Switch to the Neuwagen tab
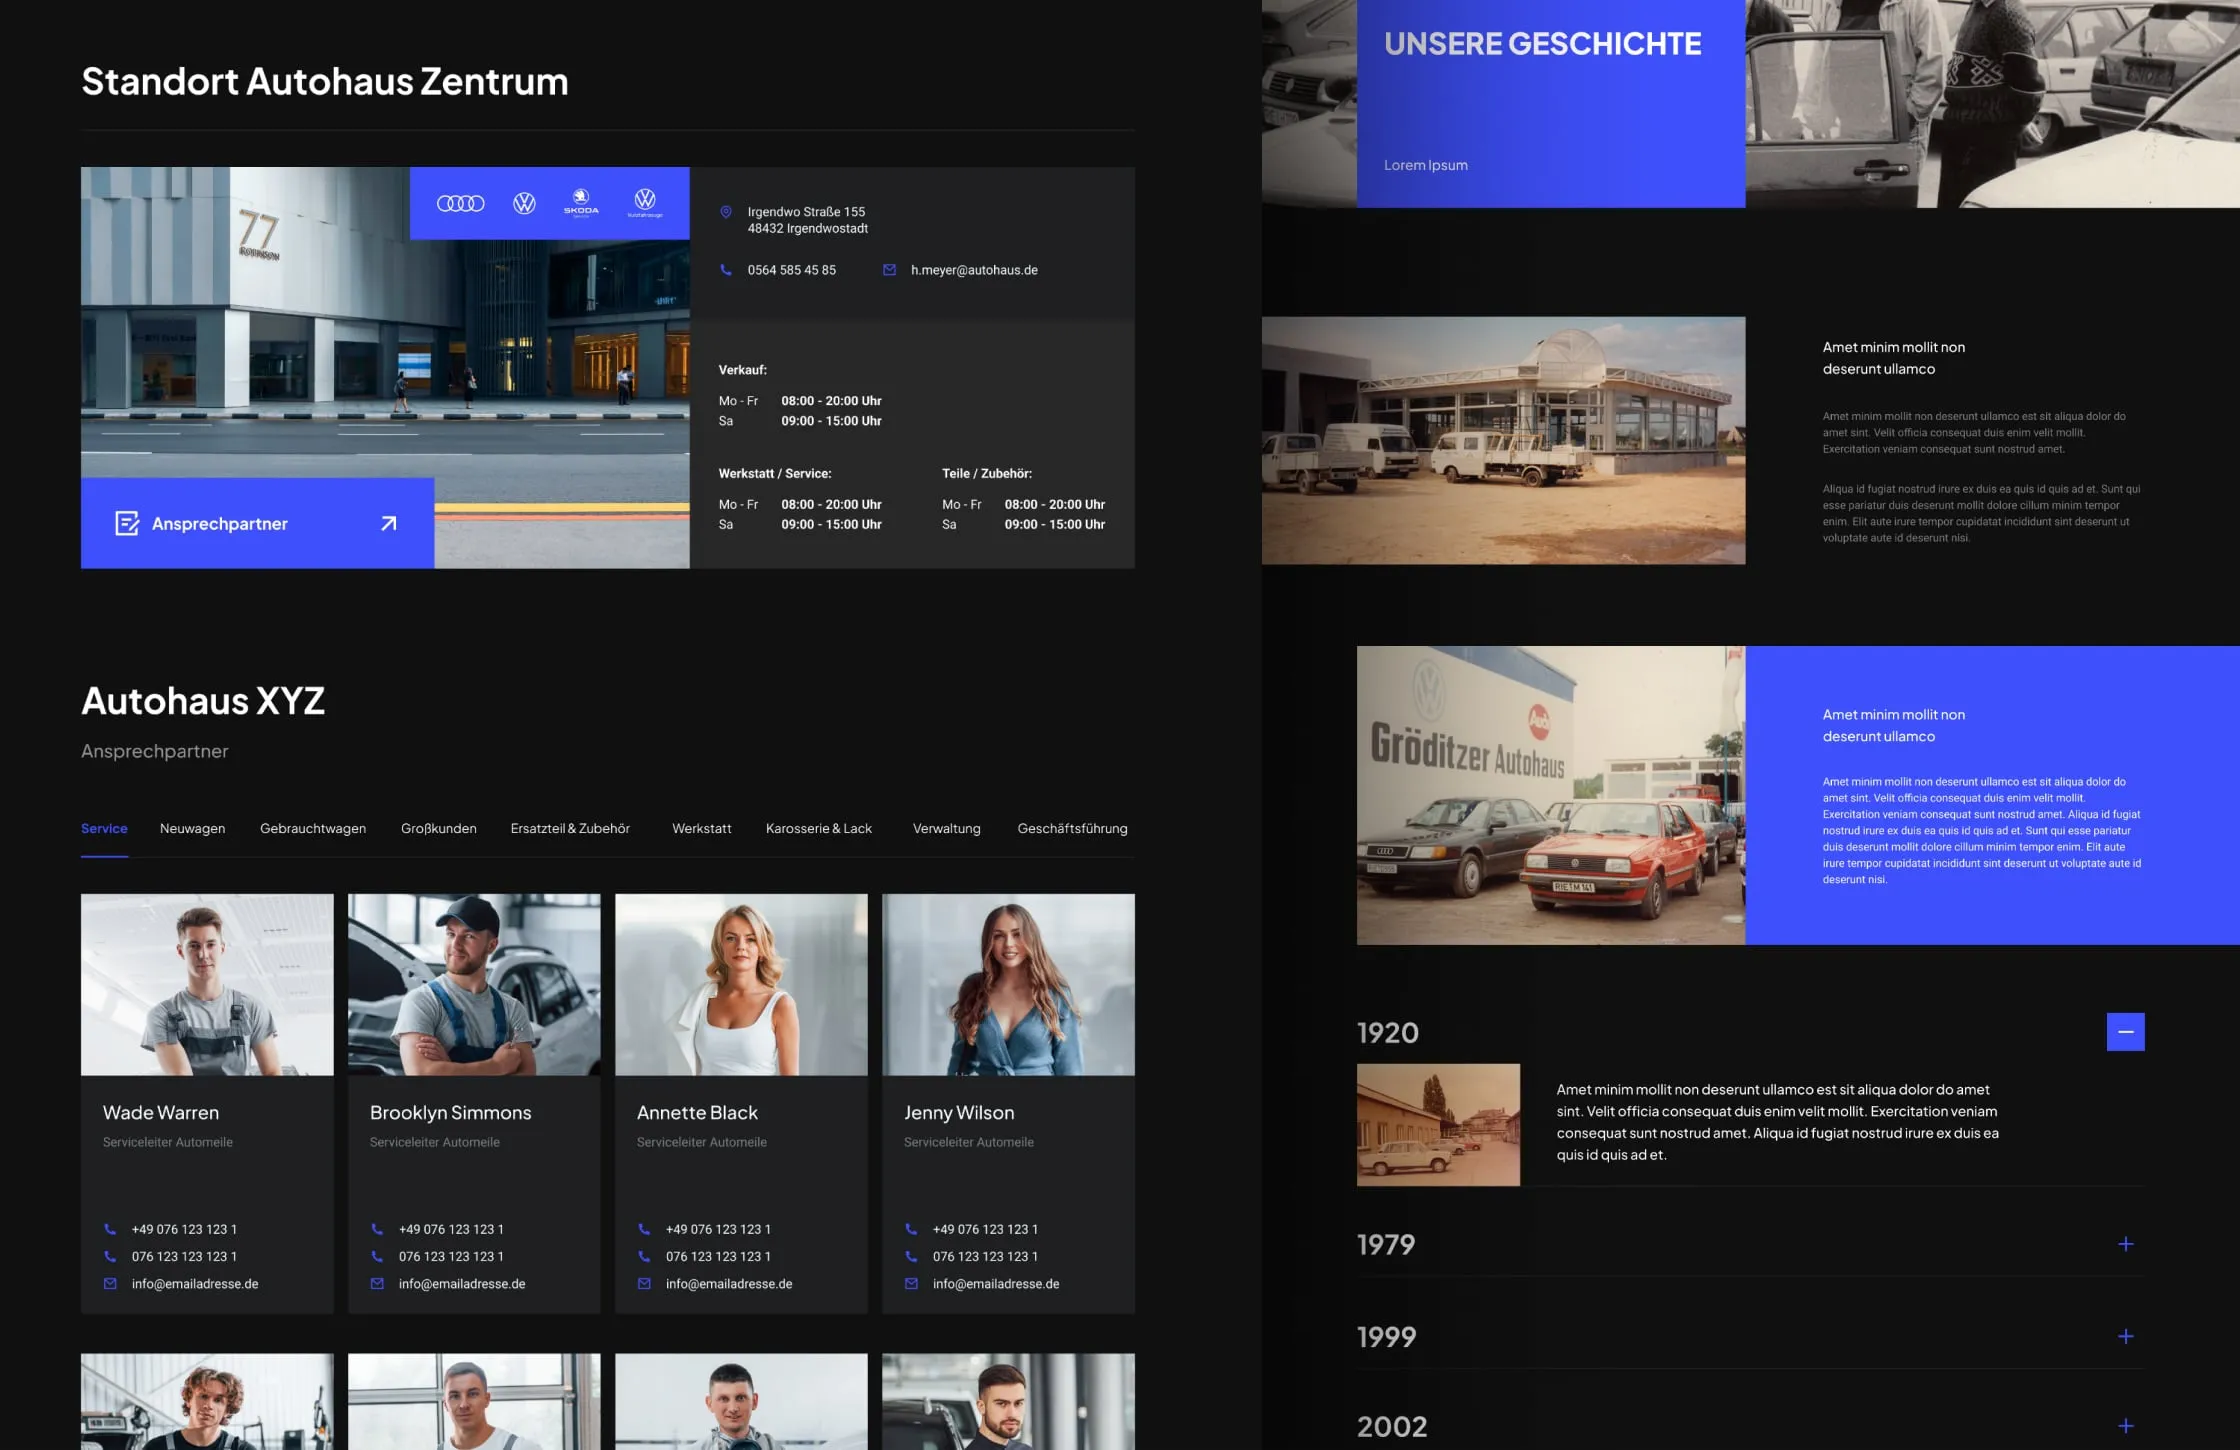The image size is (2240, 1450). (x=192, y=828)
